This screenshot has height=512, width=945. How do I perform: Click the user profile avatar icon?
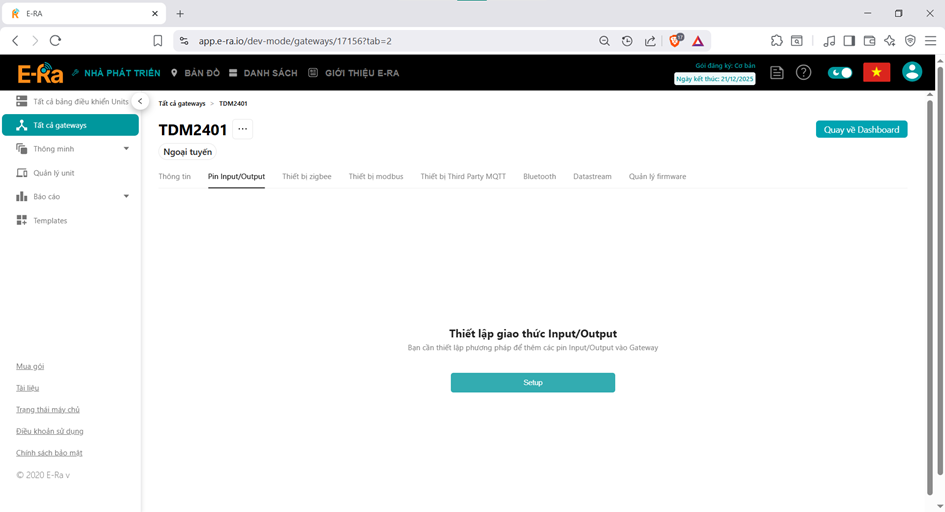pyautogui.click(x=911, y=72)
